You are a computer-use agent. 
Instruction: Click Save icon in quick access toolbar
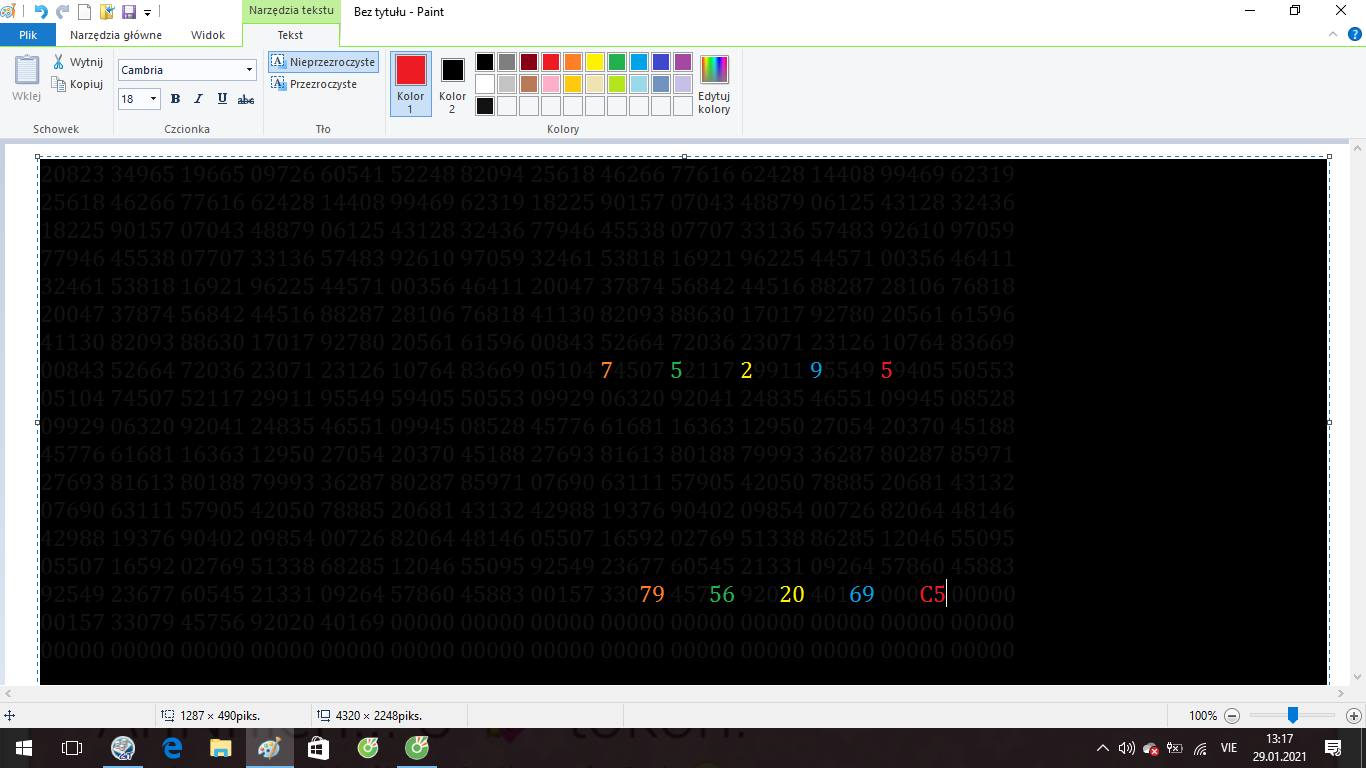[x=128, y=12]
